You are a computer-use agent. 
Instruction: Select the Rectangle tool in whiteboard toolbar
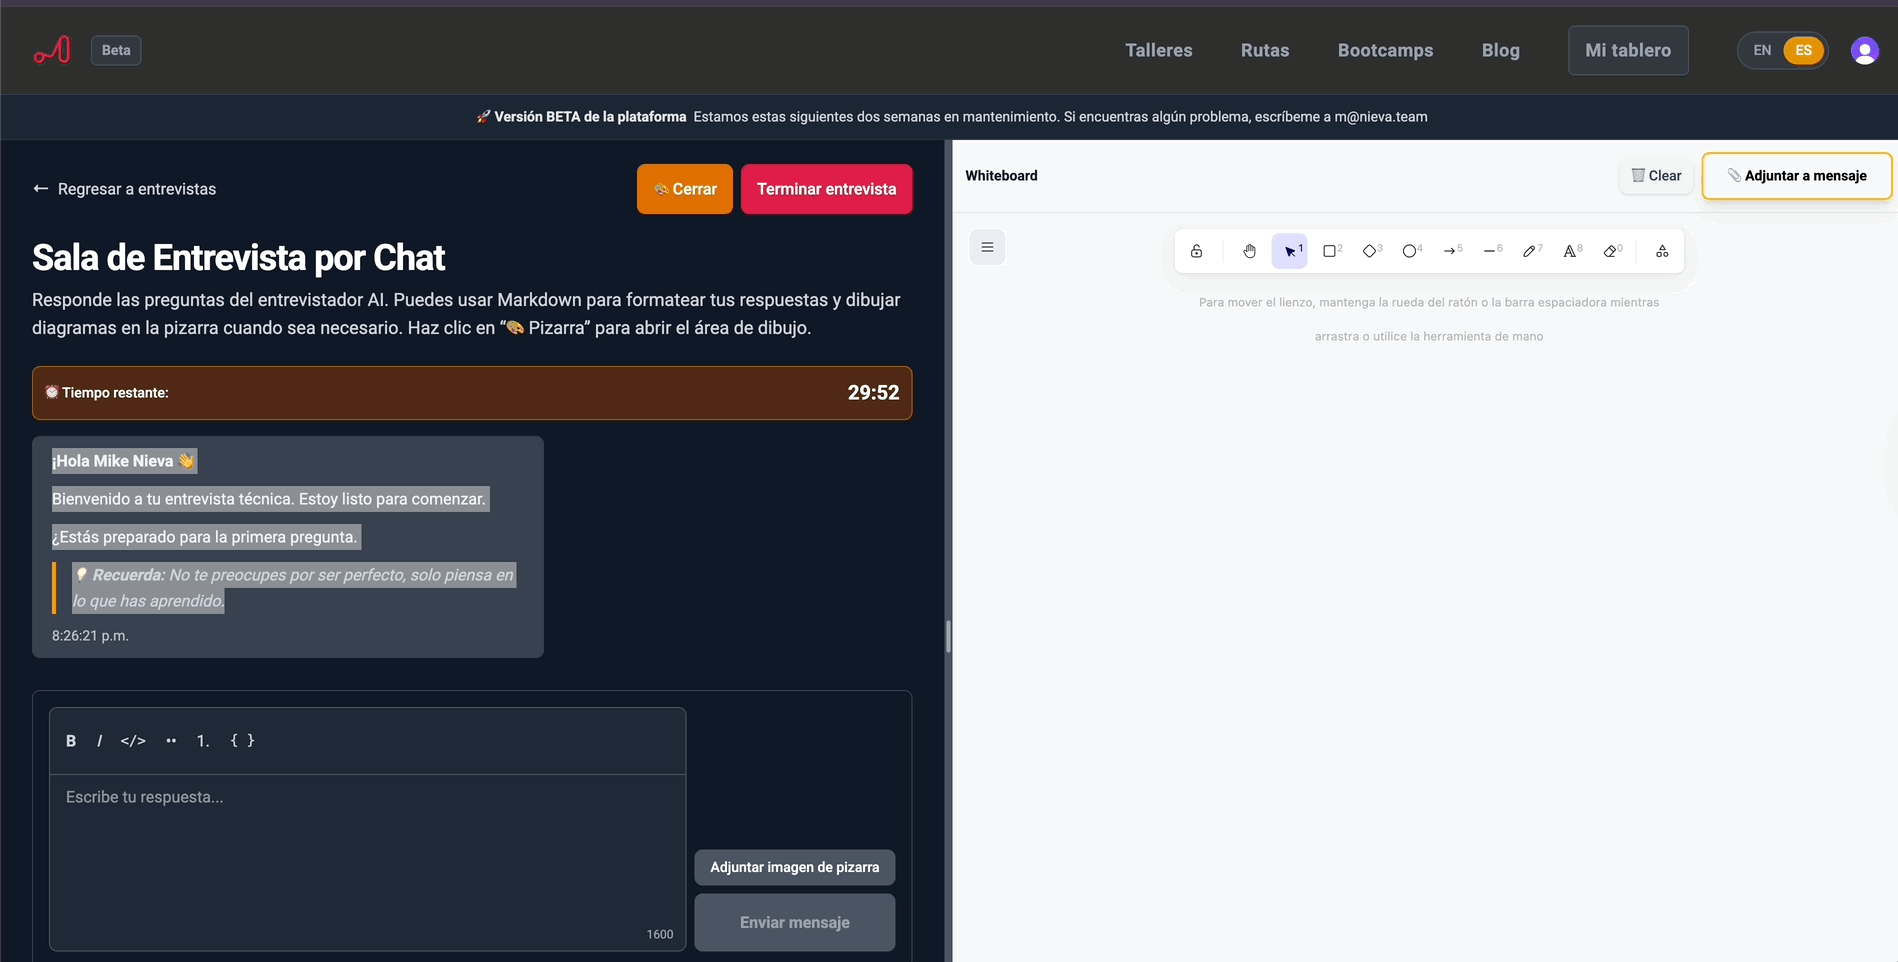pyautogui.click(x=1330, y=251)
